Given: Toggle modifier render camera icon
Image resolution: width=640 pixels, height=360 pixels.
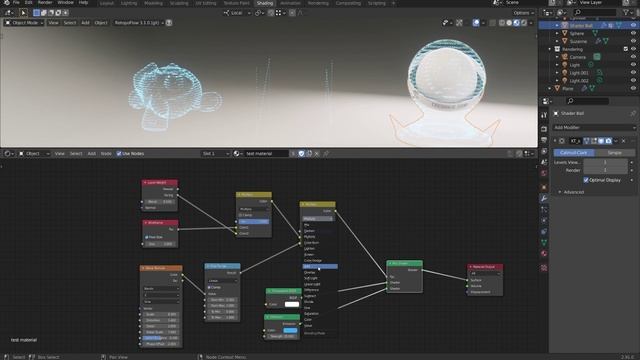Looking at the screenshot, I should click(609, 141).
